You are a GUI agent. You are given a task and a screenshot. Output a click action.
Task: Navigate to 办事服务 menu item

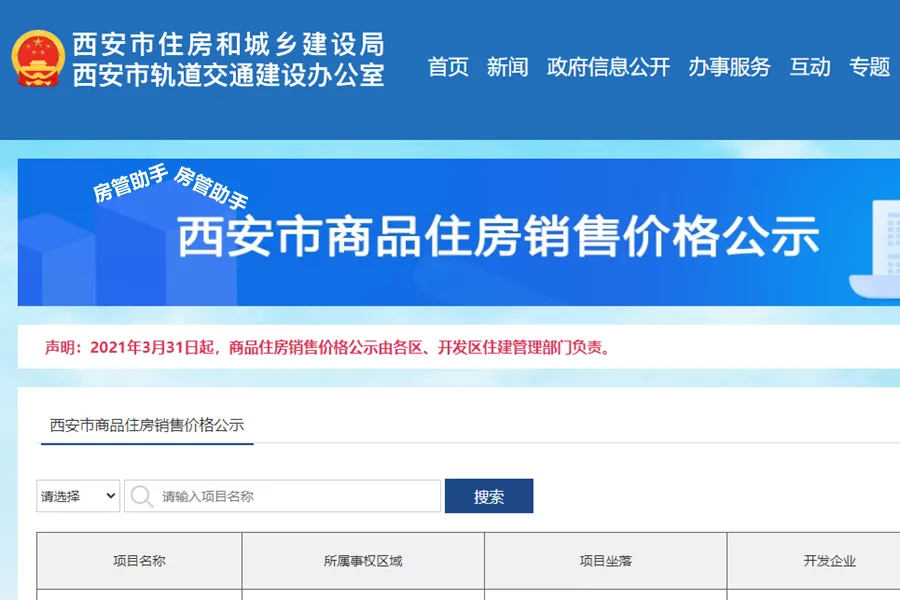pos(730,68)
